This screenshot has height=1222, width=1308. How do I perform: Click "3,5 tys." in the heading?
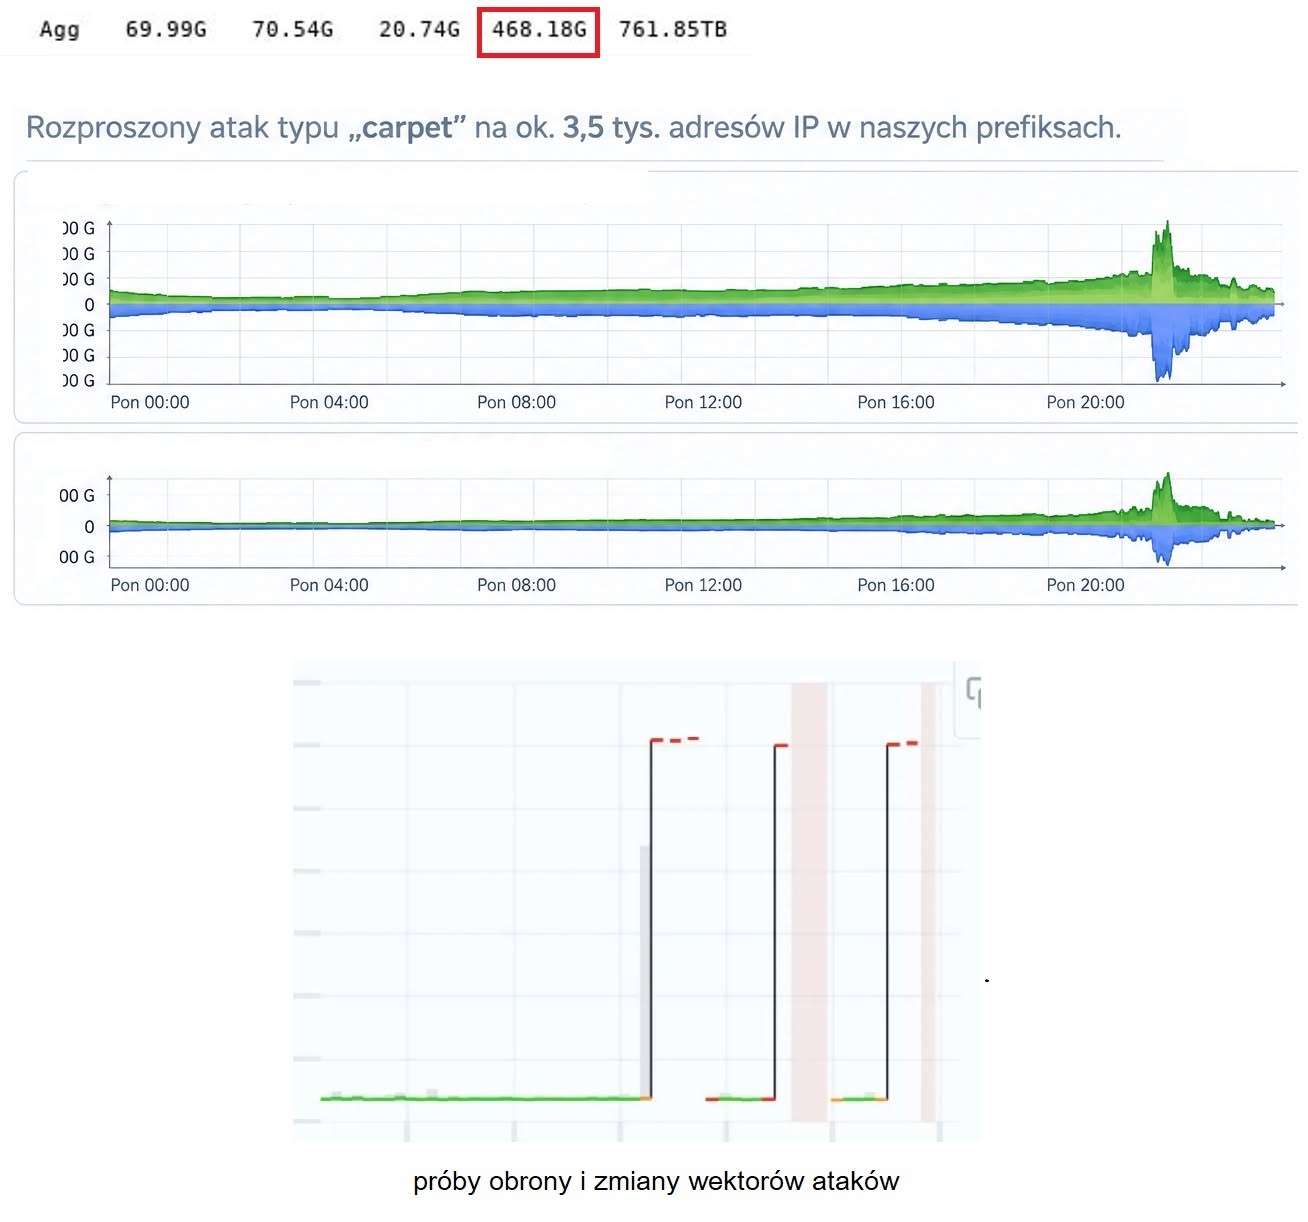point(611,128)
